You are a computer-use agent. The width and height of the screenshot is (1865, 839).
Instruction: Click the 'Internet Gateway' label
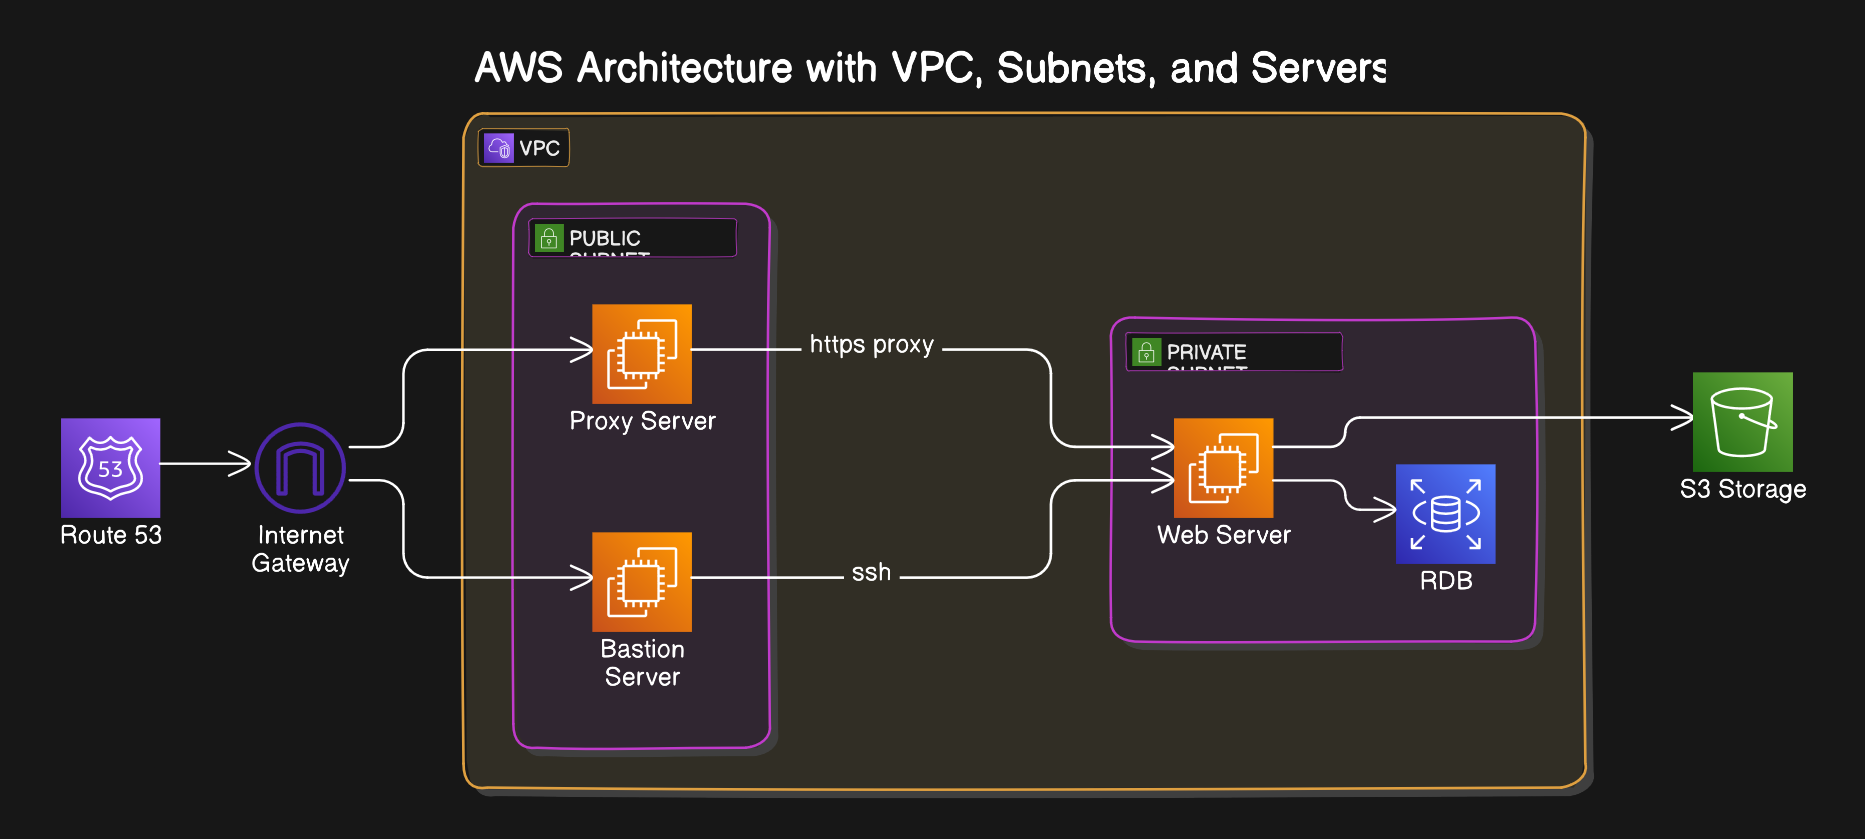coord(301,549)
